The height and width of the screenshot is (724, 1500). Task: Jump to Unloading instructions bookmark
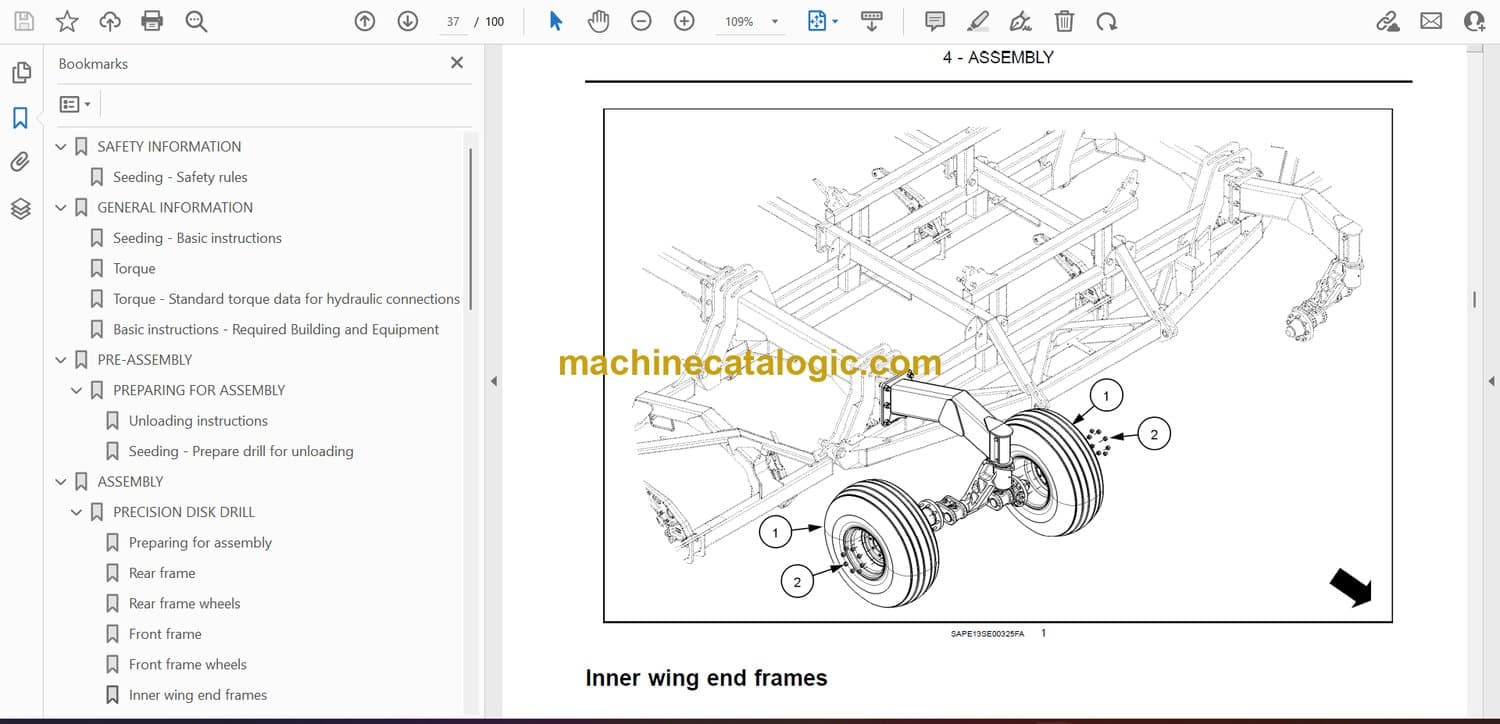pyautogui.click(x=198, y=421)
